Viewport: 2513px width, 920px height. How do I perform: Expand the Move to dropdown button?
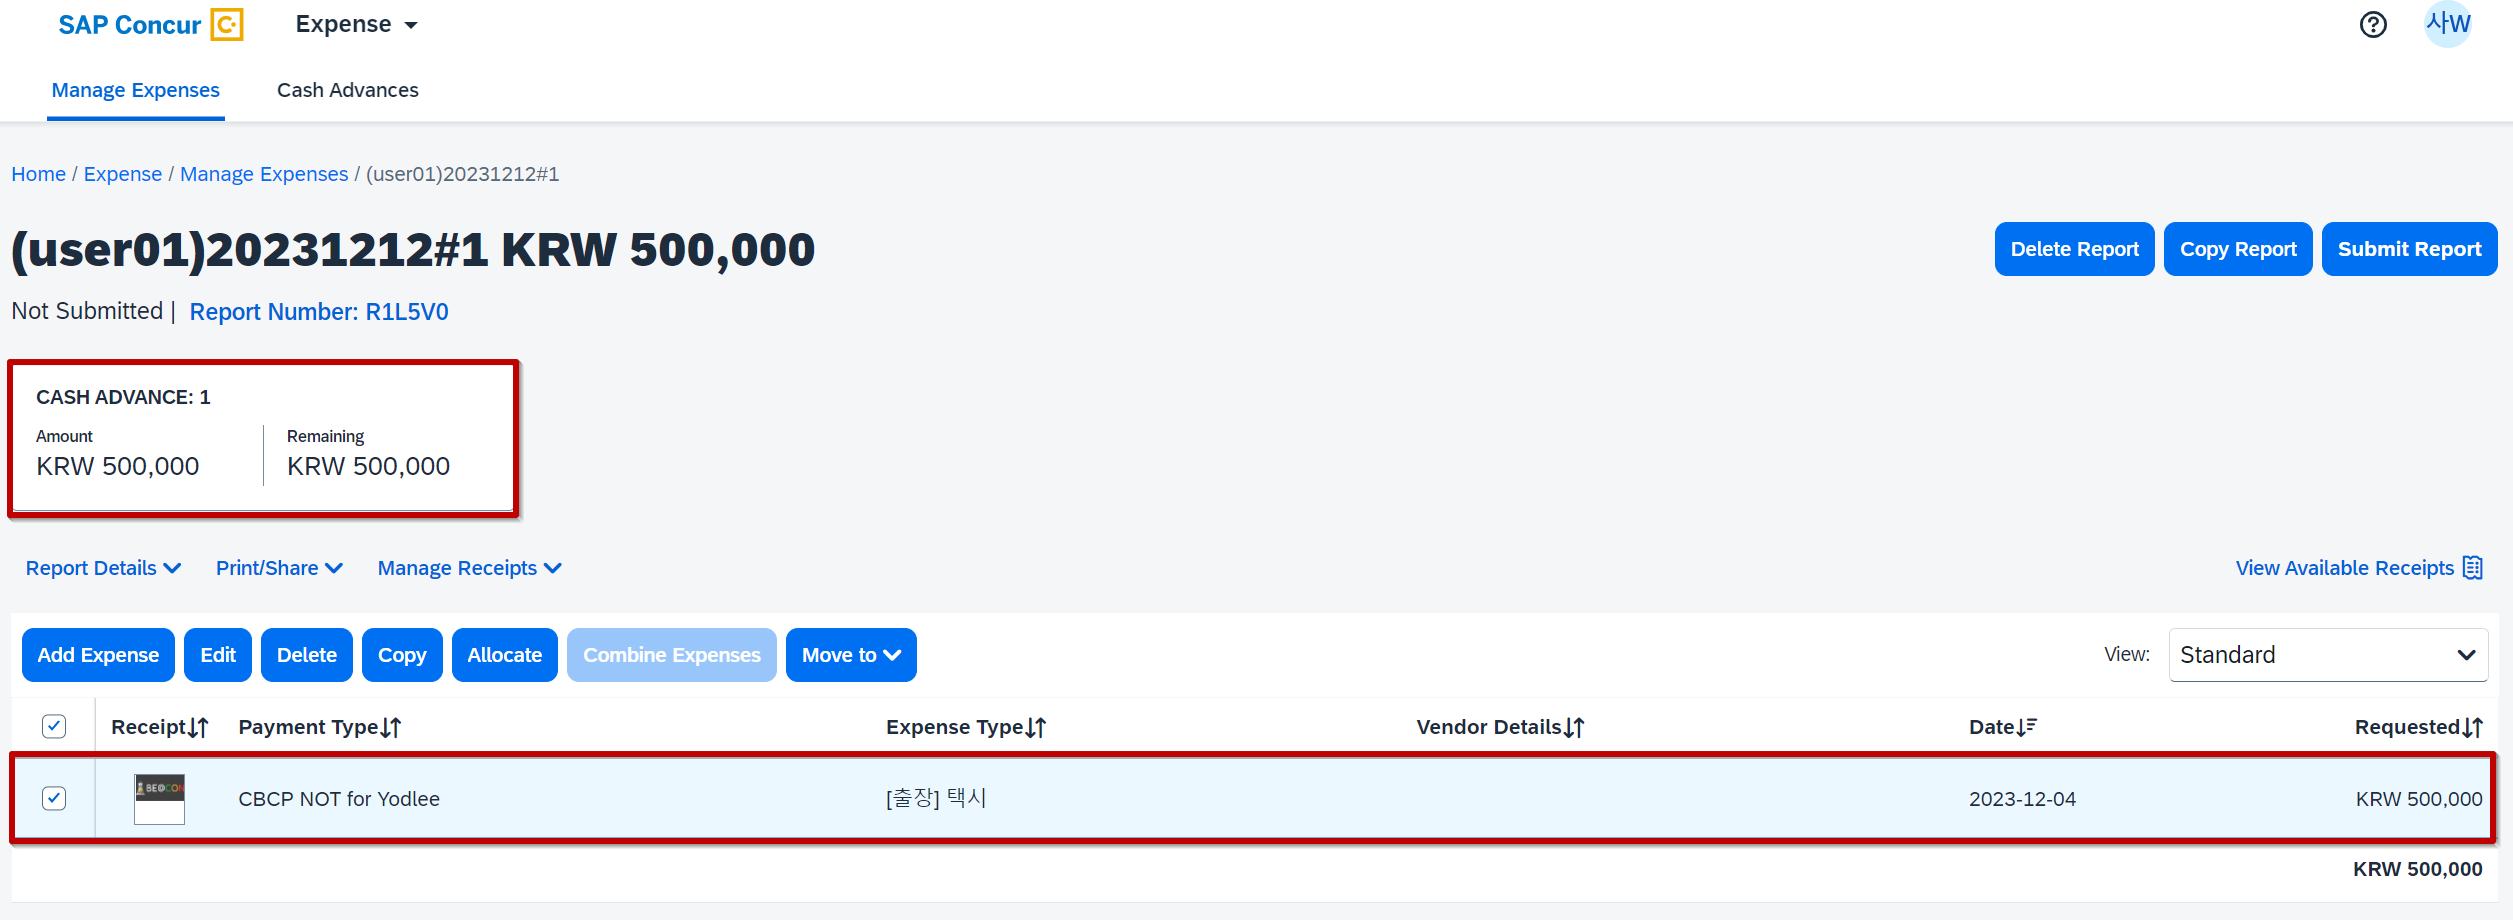pyautogui.click(x=851, y=655)
